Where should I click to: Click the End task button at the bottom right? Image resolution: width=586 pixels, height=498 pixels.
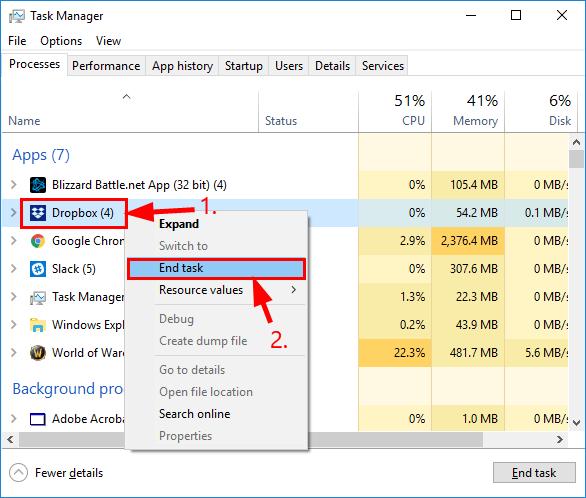tap(534, 473)
